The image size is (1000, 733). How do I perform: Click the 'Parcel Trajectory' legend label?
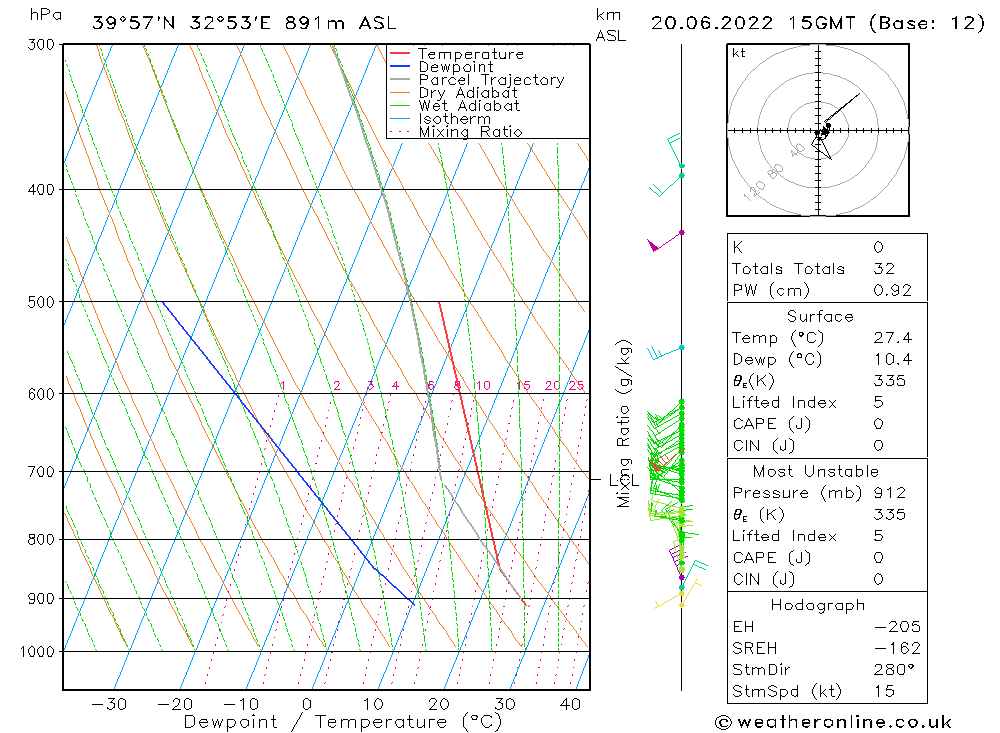[492, 80]
